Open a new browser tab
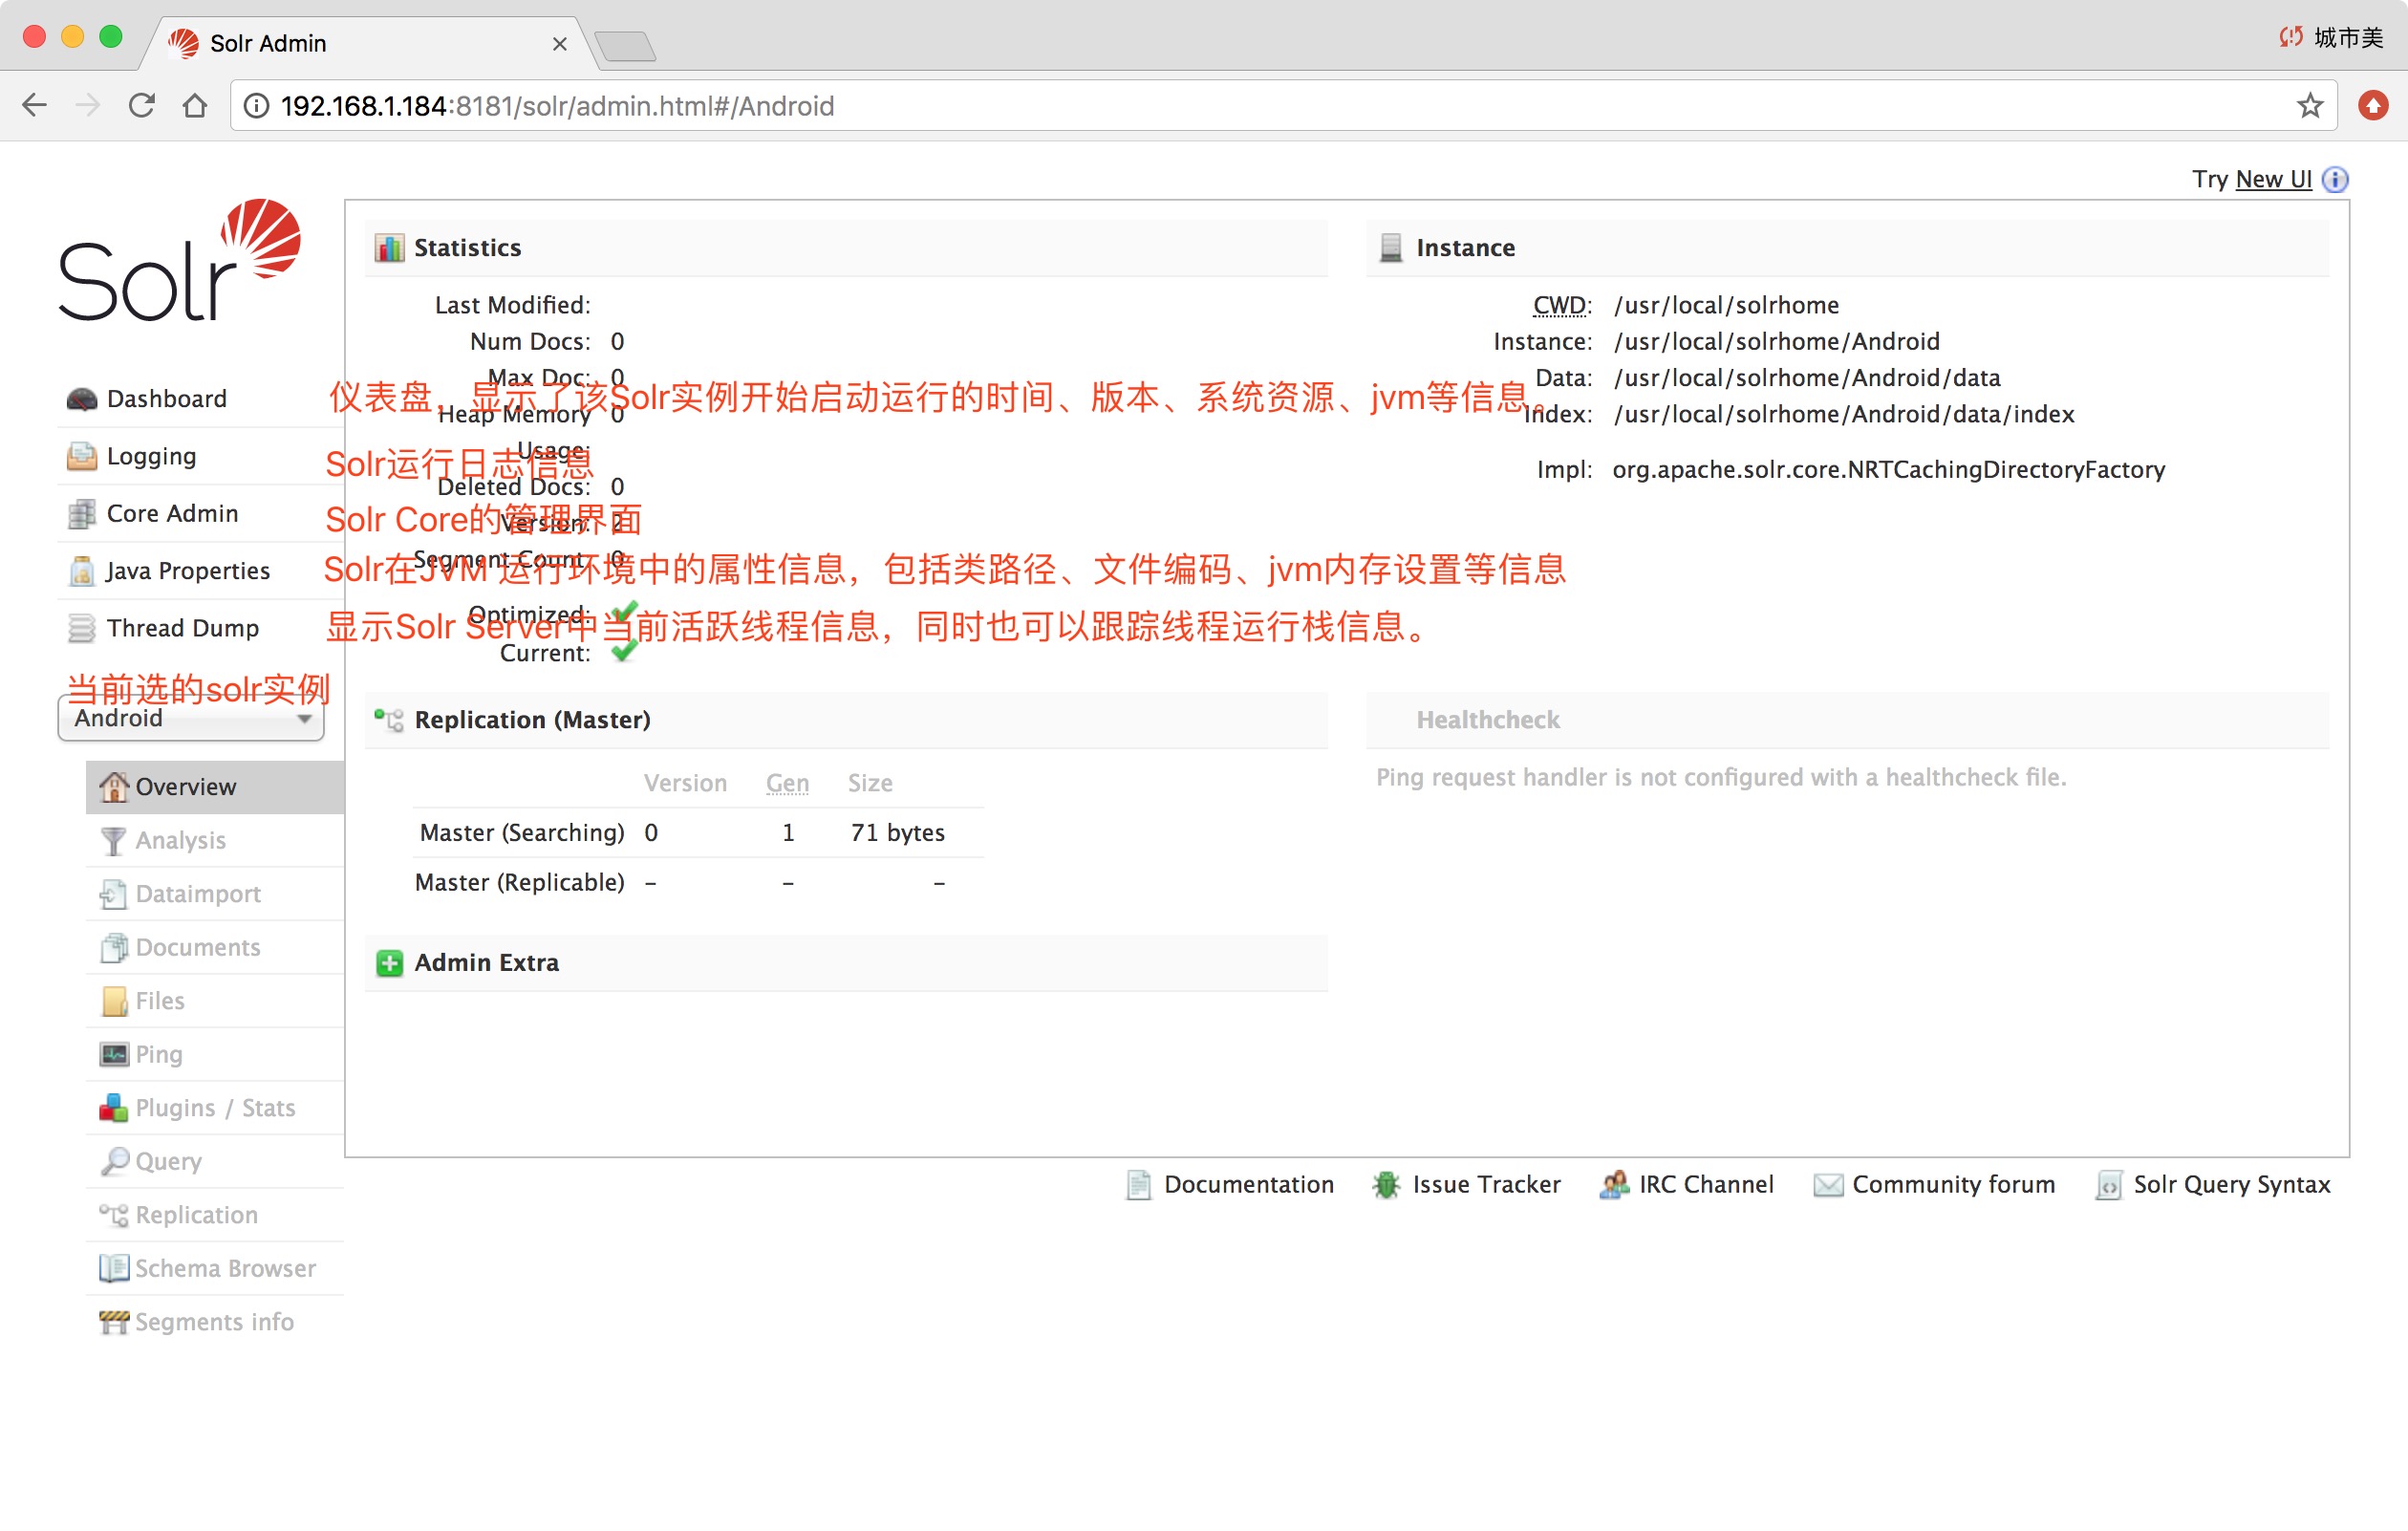This screenshot has width=2408, height=1531. point(625,46)
